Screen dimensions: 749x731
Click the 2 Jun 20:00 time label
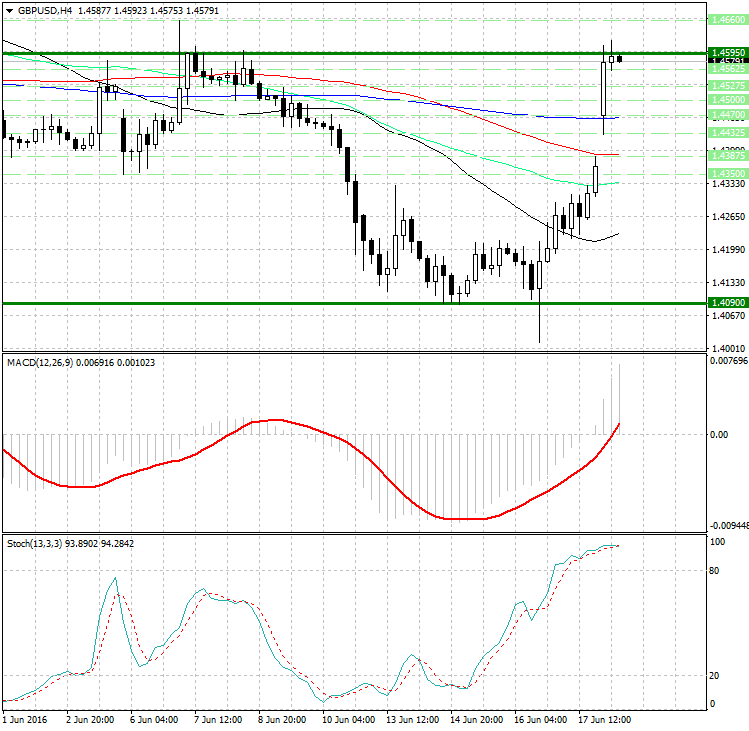90,720
